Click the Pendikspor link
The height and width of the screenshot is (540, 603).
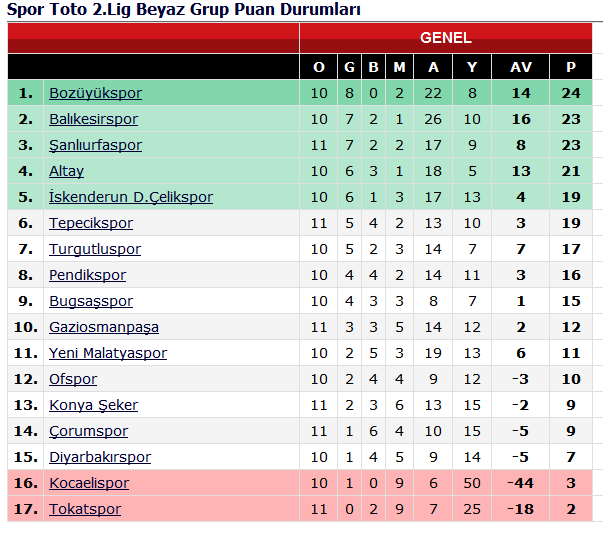click(87, 275)
